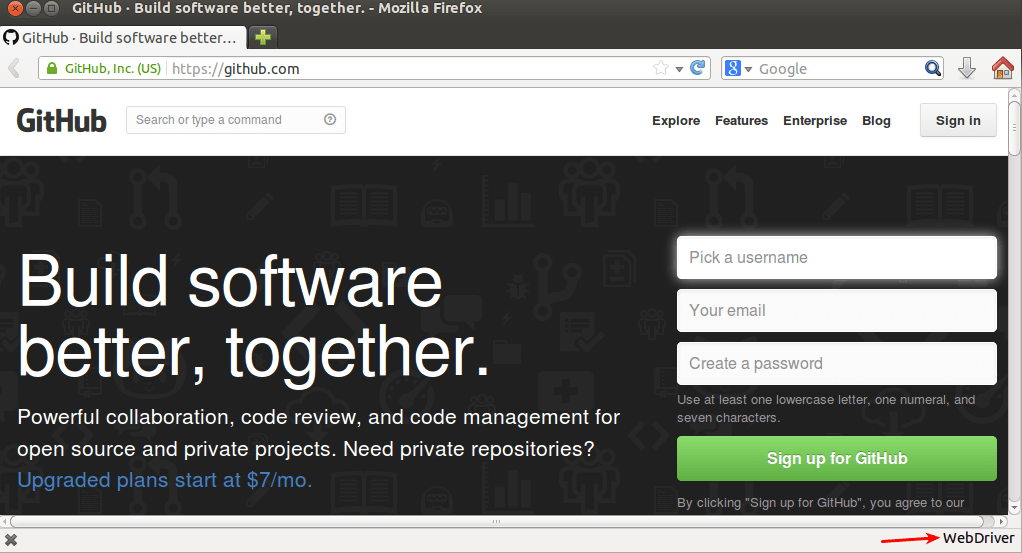Open the Features navigation link
The height and width of the screenshot is (553, 1022).
[x=741, y=121]
